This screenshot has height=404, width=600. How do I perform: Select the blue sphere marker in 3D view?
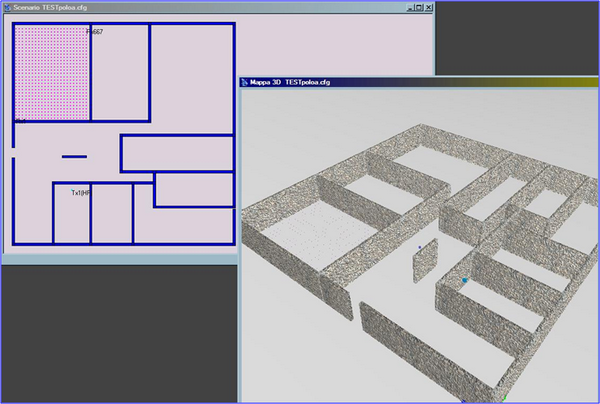[x=464, y=281]
